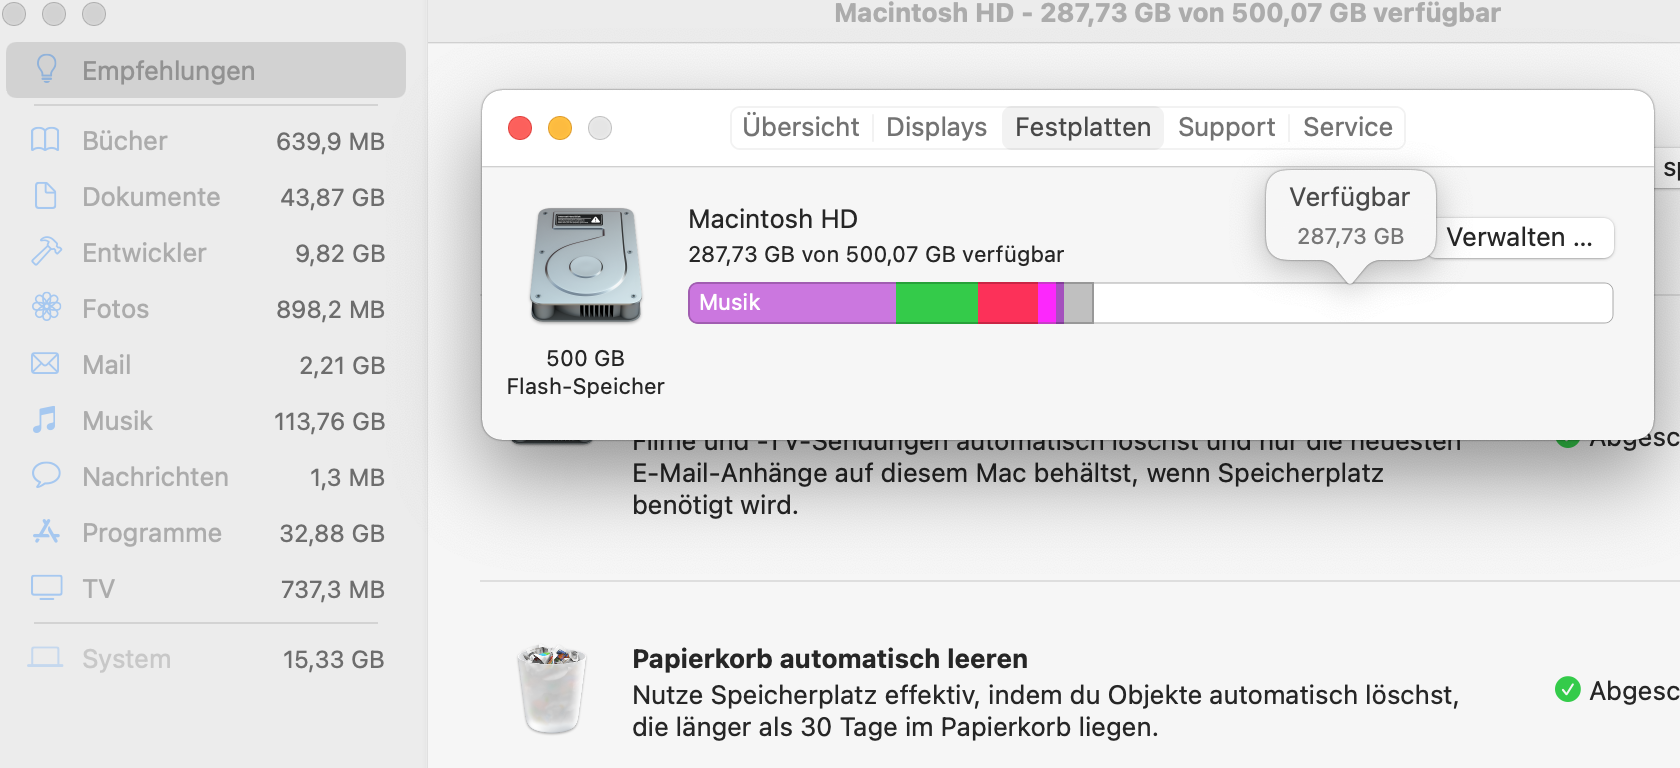Click the Macintosh HD drive icon
Image resolution: width=1680 pixels, height=768 pixels.
tap(585, 265)
